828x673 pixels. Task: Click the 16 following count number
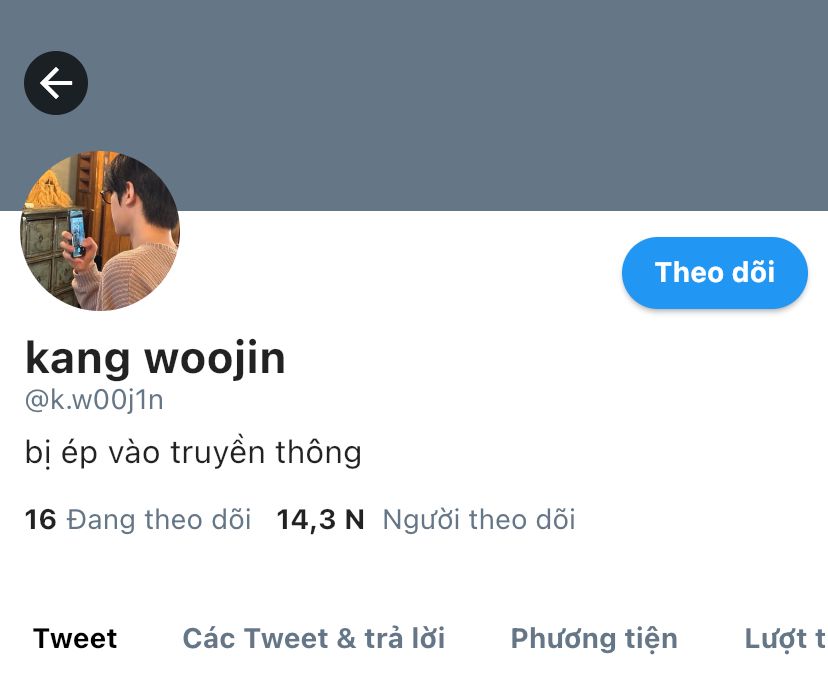40,519
